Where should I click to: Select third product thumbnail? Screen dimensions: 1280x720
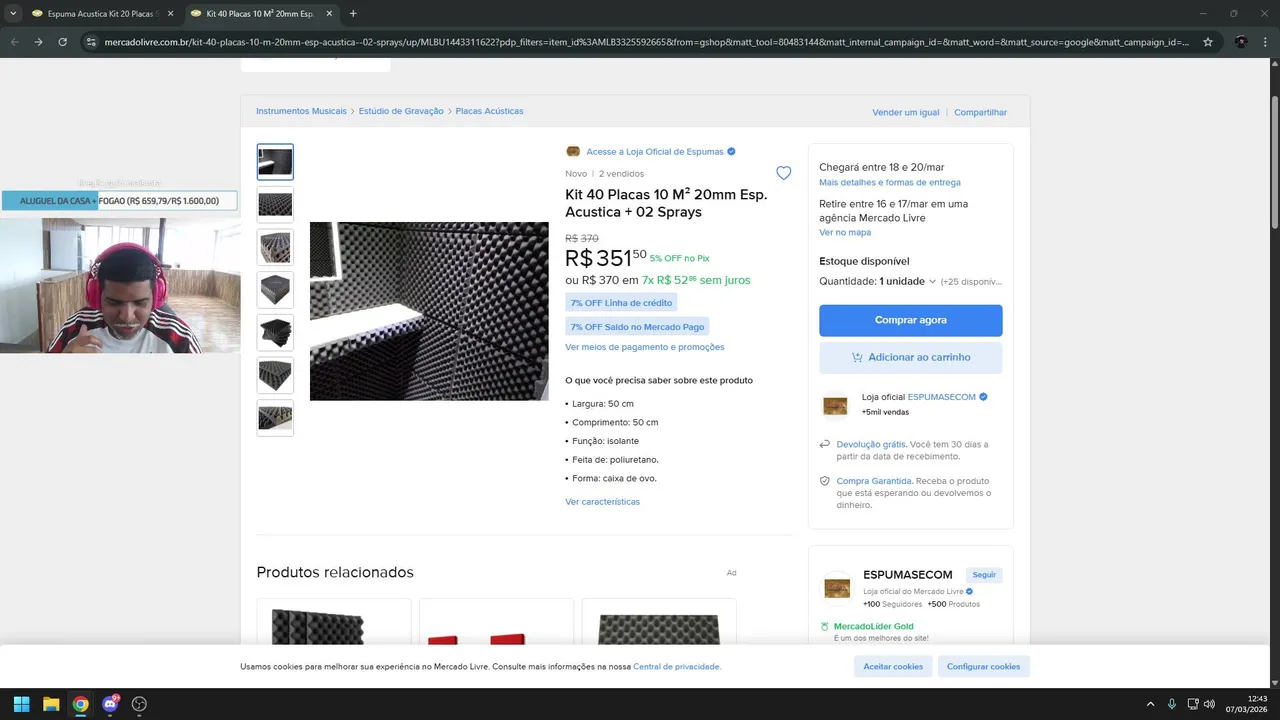click(x=275, y=247)
